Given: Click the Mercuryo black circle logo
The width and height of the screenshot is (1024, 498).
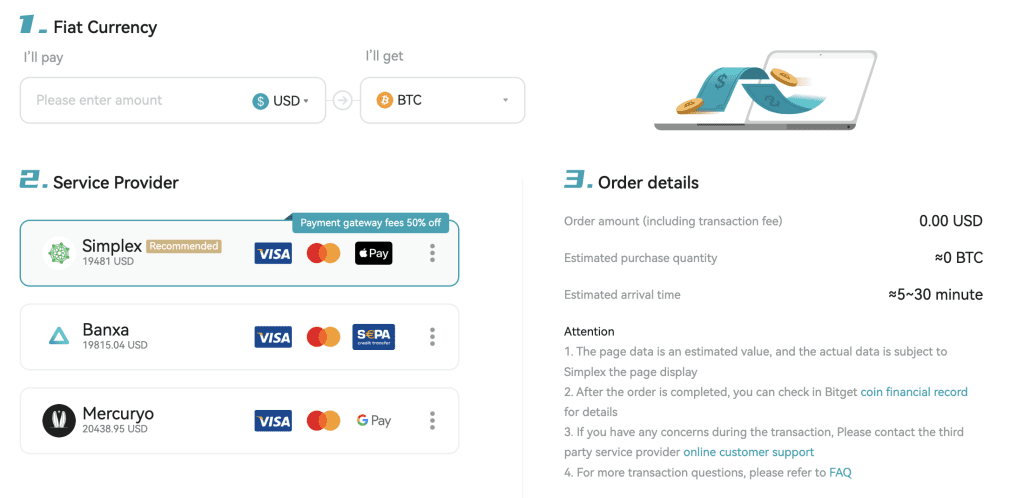Looking at the screenshot, I should pyautogui.click(x=59, y=421).
